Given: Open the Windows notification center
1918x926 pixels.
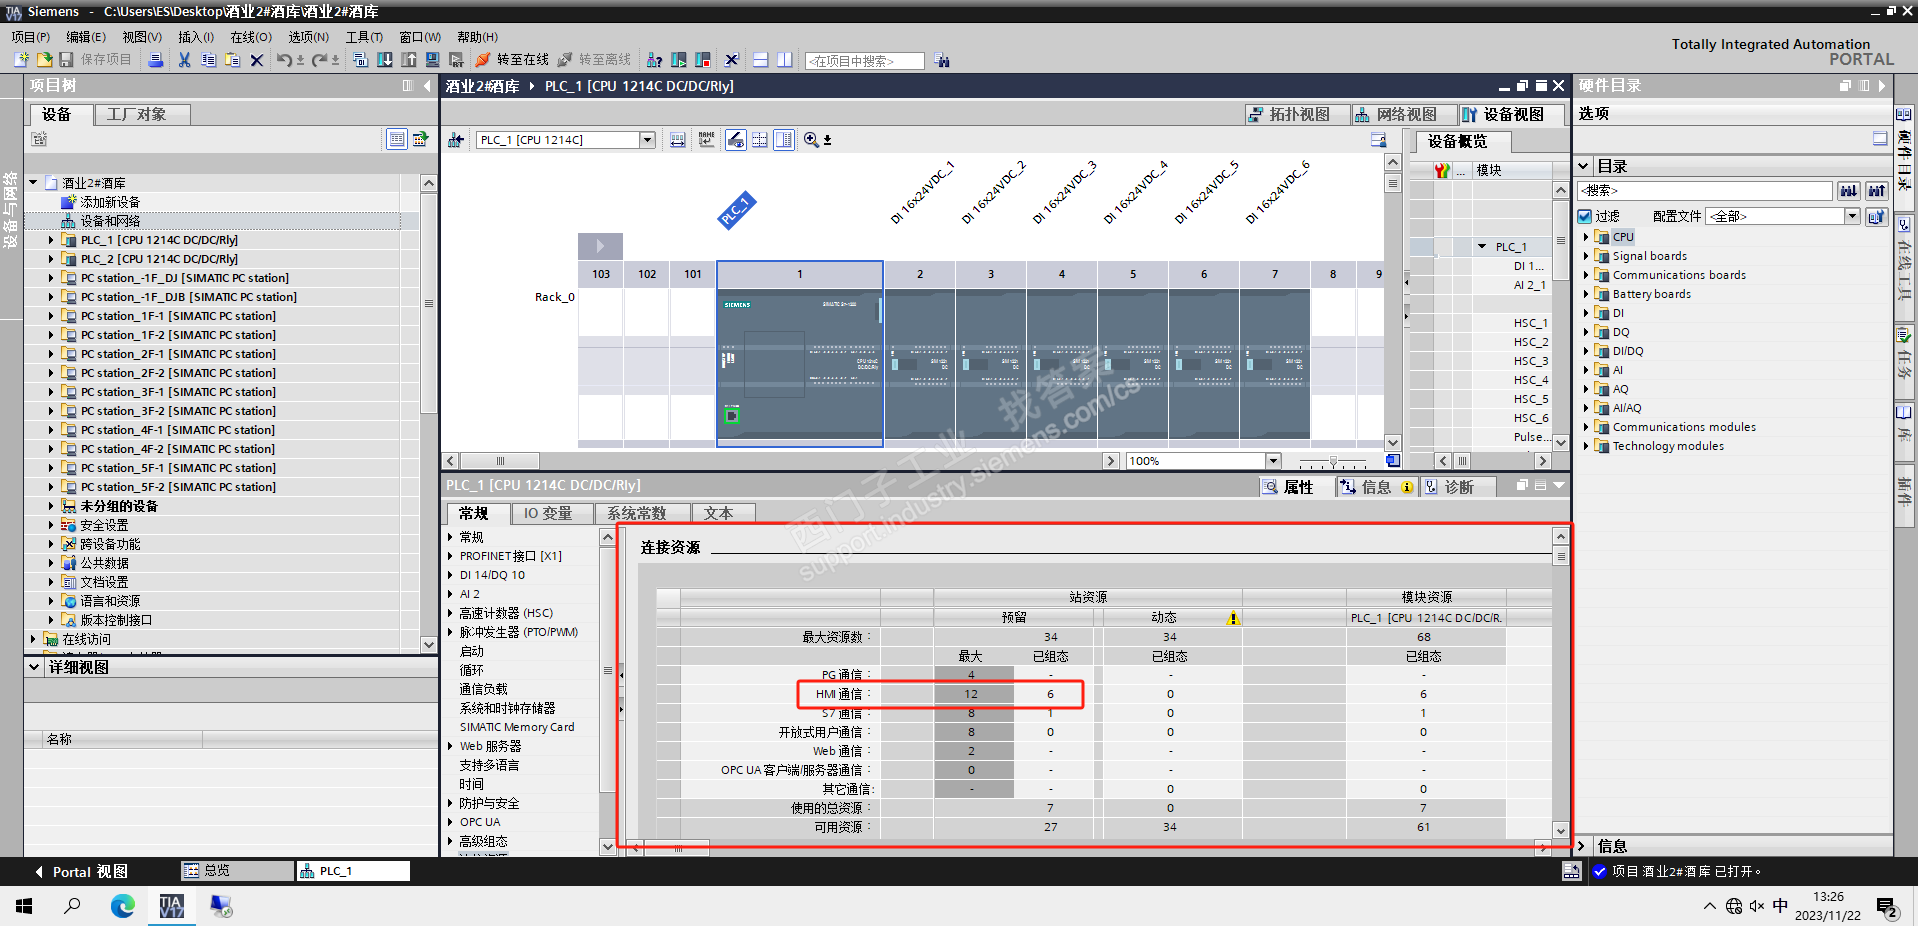Looking at the screenshot, I should click(x=1888, y=906).
